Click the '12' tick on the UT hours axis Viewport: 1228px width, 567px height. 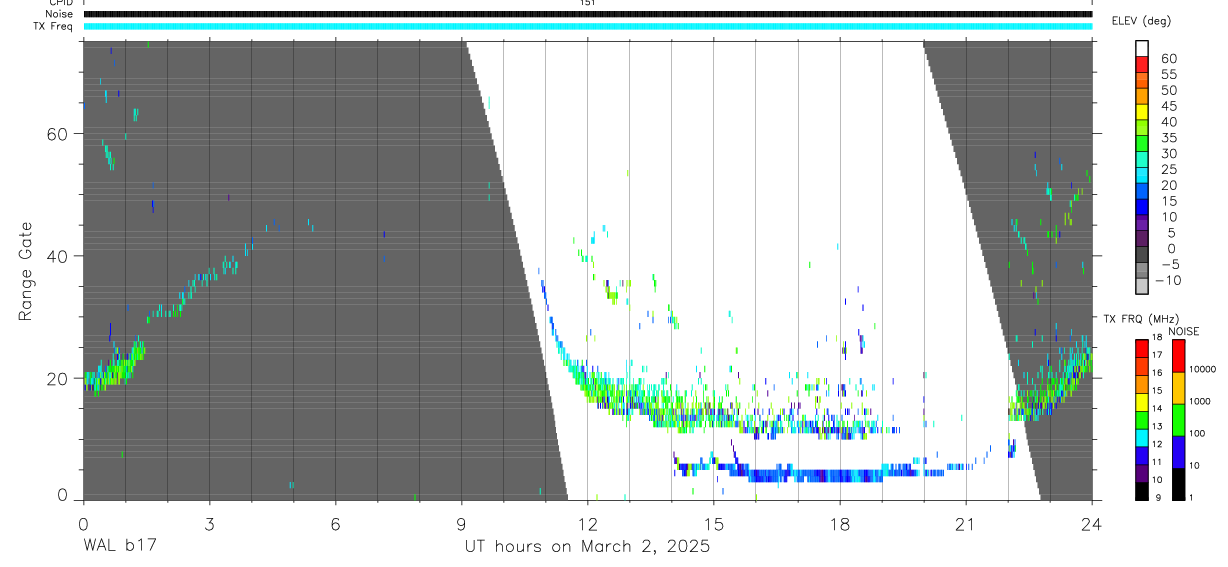(588, 525)
